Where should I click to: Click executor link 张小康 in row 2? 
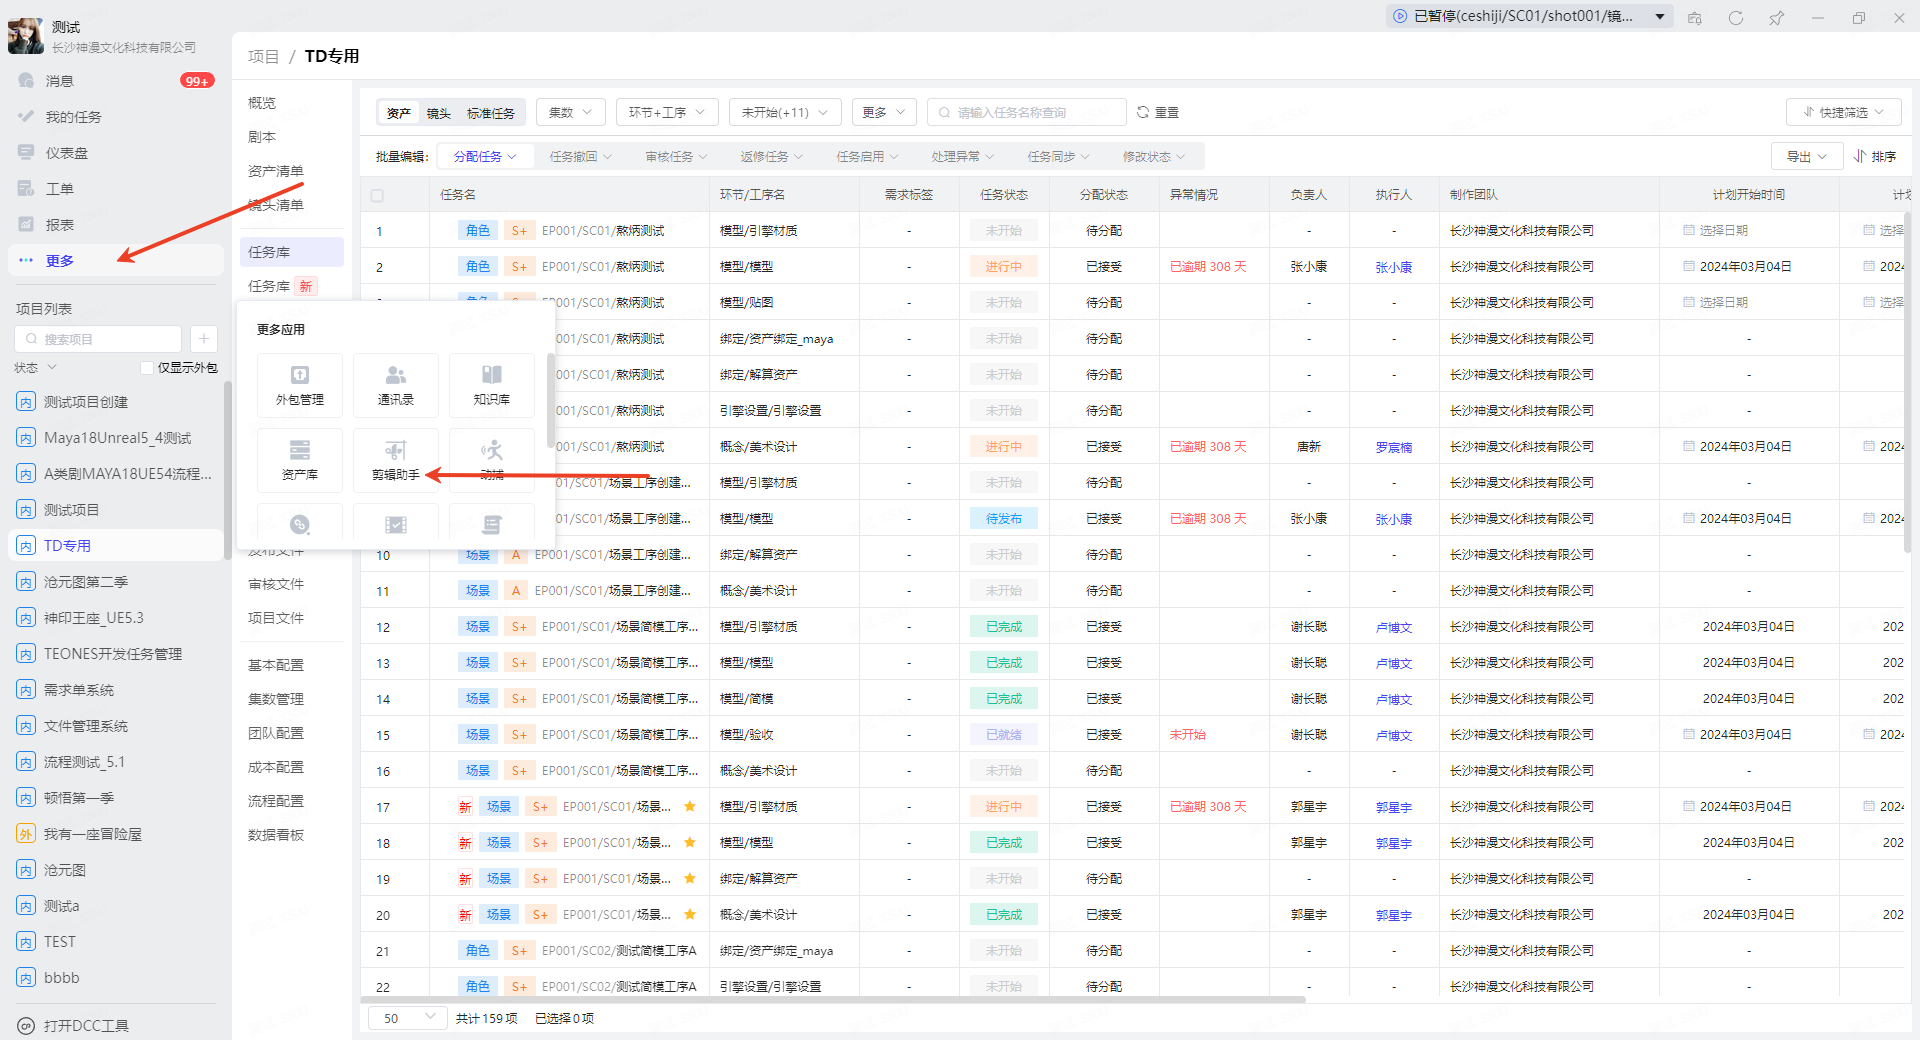[1393, 267]
